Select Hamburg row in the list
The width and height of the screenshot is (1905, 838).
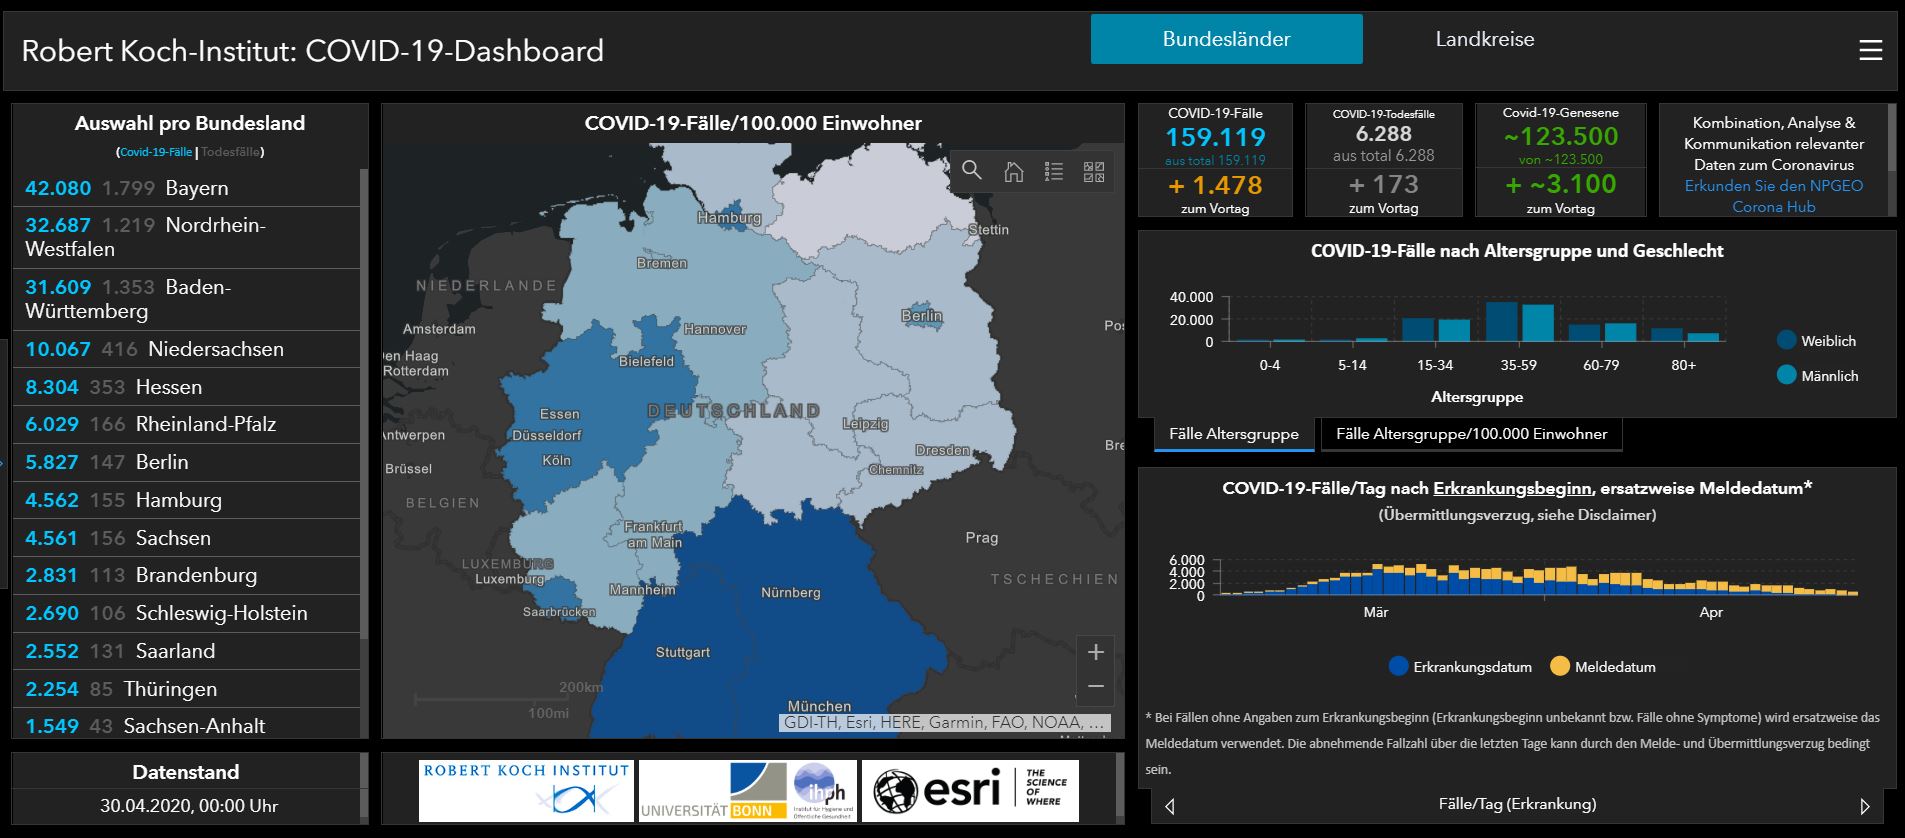(186, 500)
